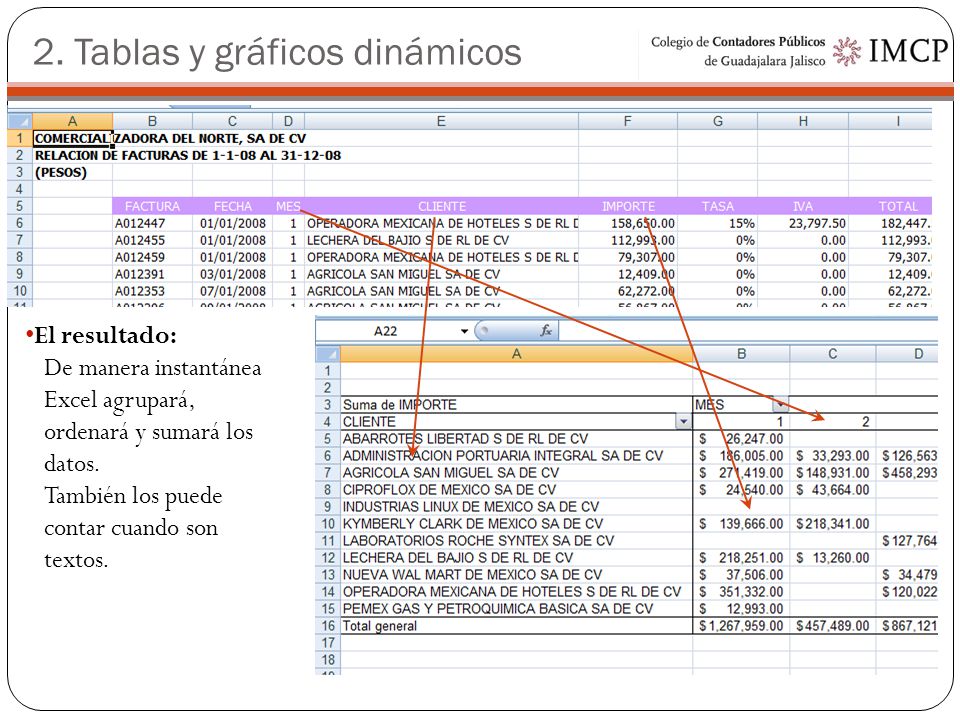
Task: Open the Name Box dropdown arrow beside A22
Action: pyautogui.click(x=464, y=331)
